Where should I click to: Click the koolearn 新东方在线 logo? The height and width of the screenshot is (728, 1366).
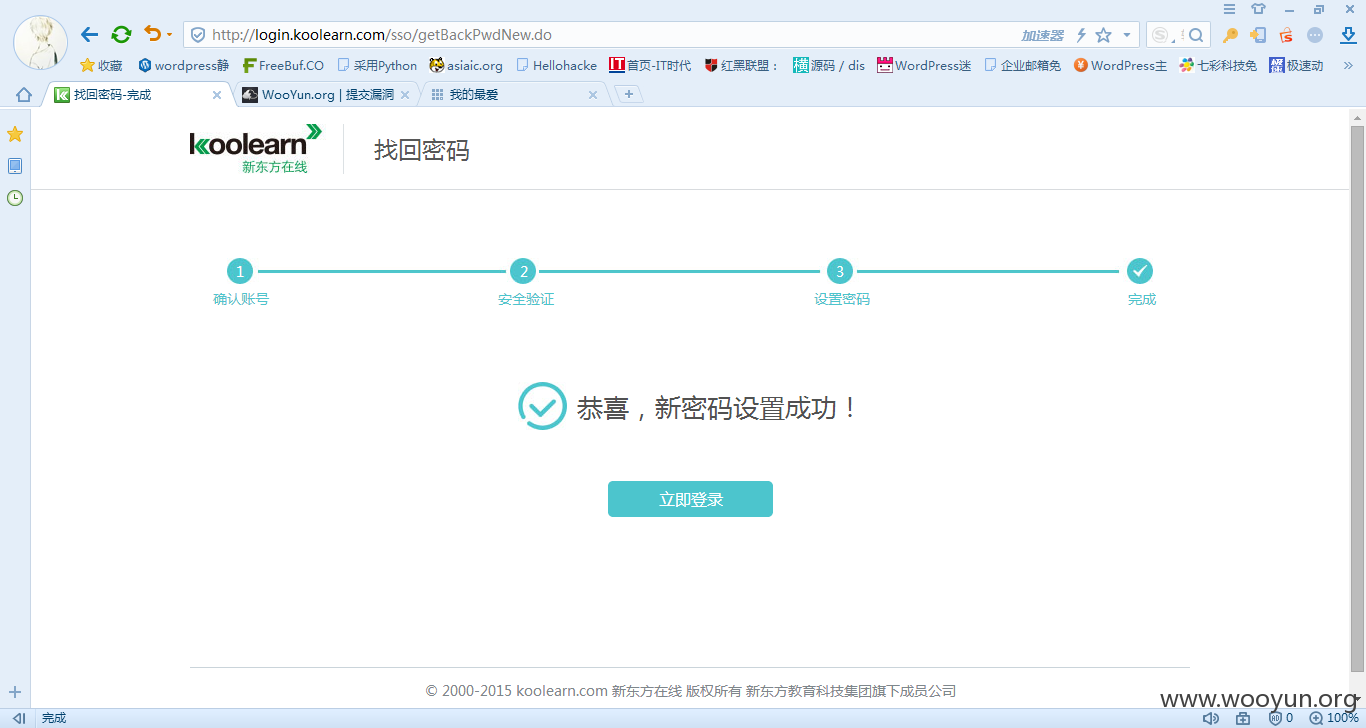click(256, 149)
